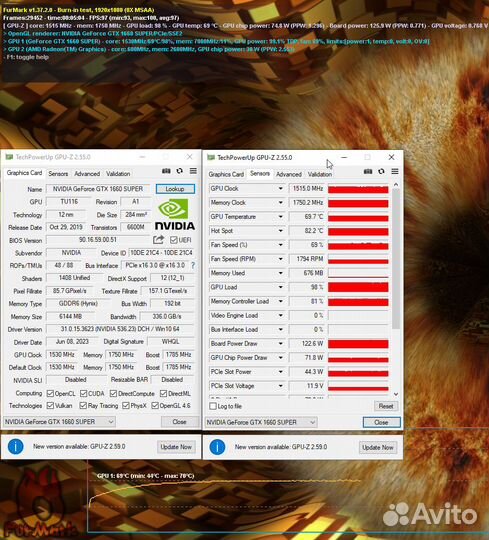Screen dimensions: 489x540
Task: Toggle the CUDA checkbox
Action: click(83, 393)
